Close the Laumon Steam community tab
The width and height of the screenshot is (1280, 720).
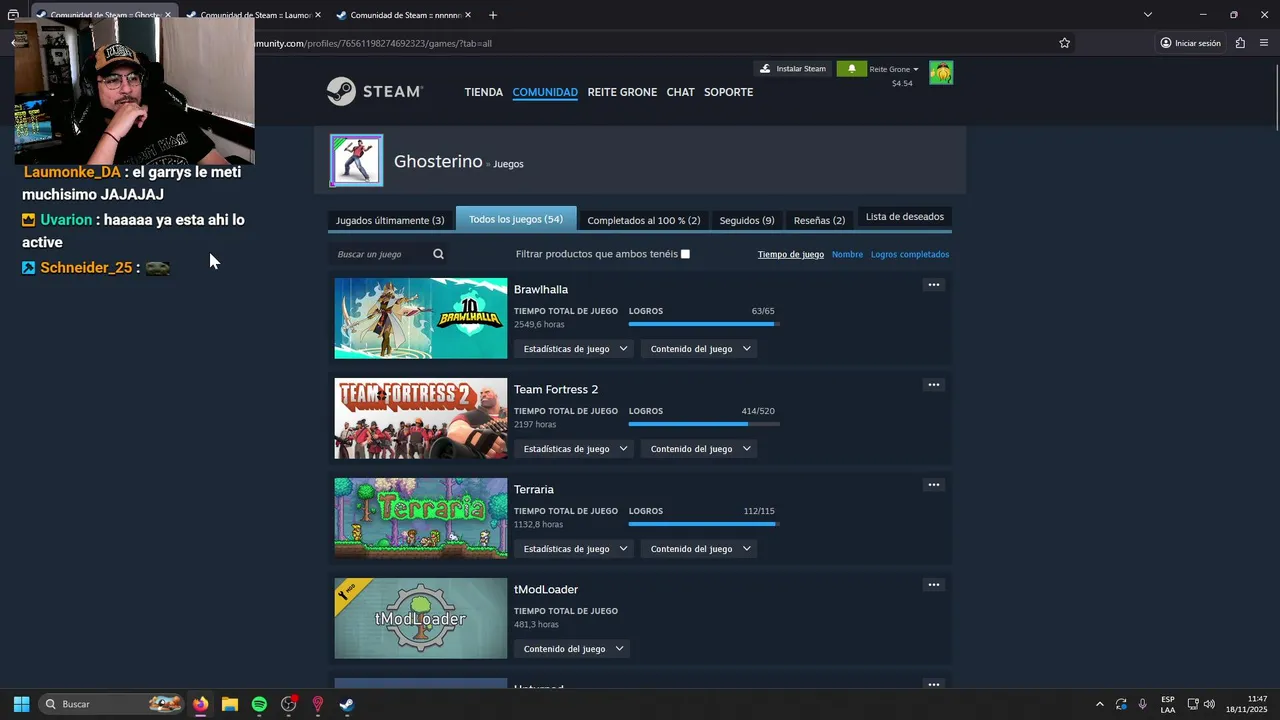pyautogui.click(x=317, y=15)
